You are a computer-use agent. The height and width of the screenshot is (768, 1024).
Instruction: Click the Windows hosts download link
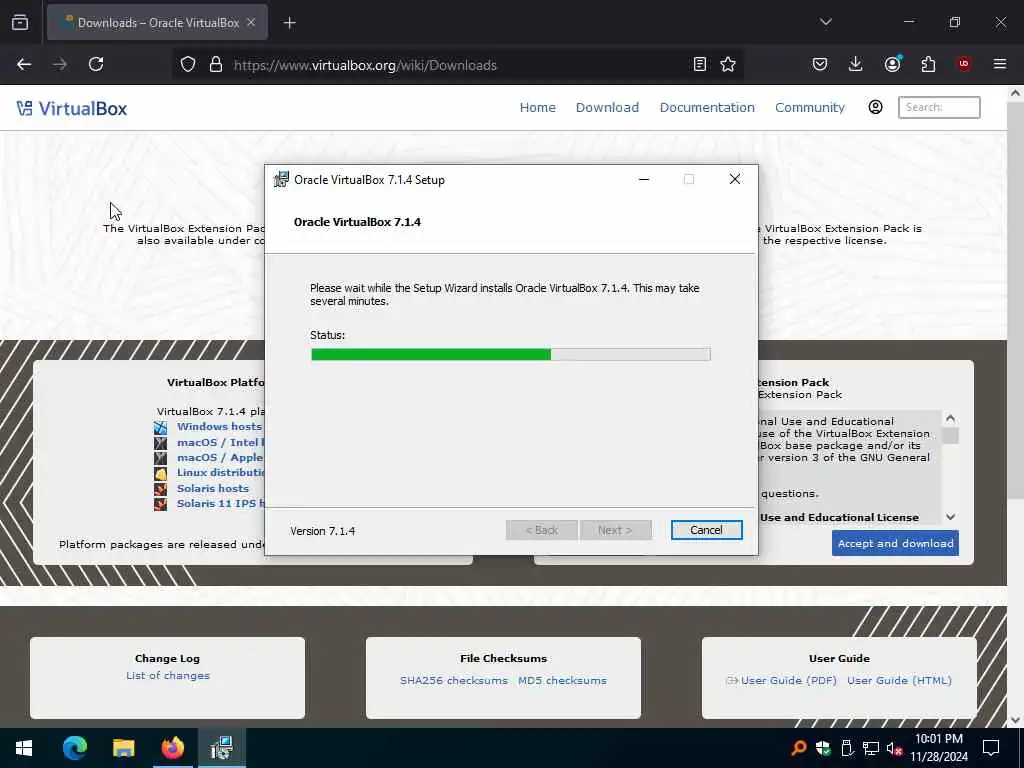point(219,426)
